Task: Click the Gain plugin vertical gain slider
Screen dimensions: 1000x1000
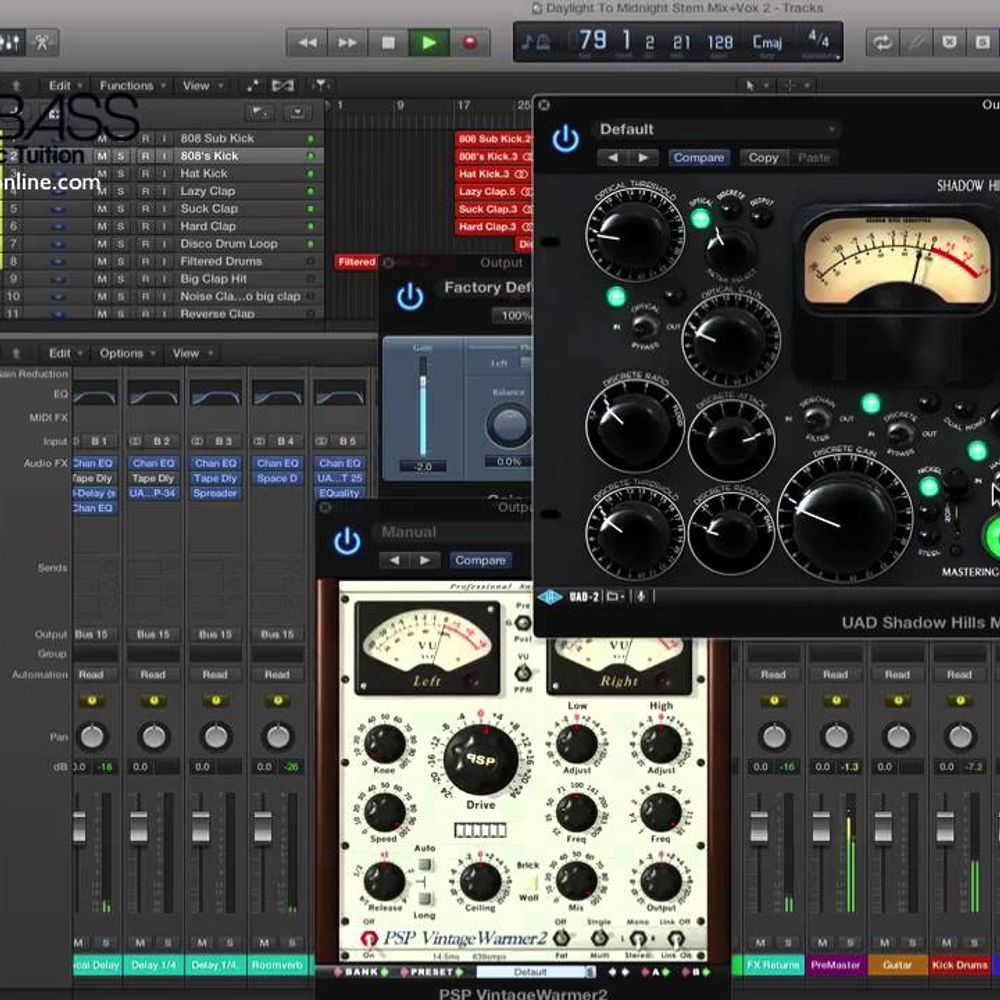Action: [422, 406]
